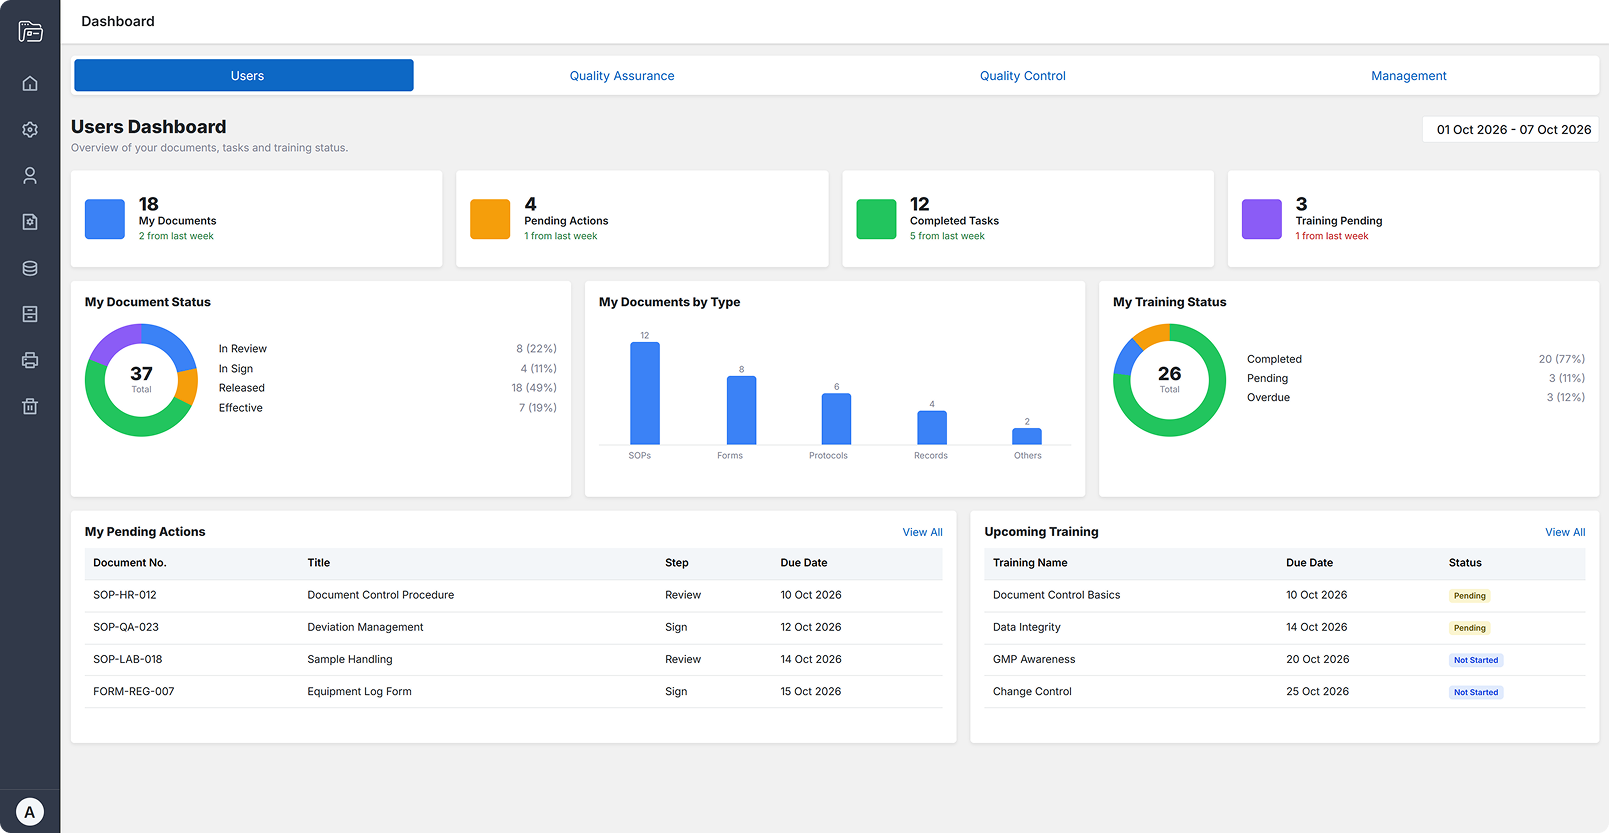The height and width of the screenshot is (833, 1609).
Task: Click the Document Control Basics training
Action: point(1056,595)
